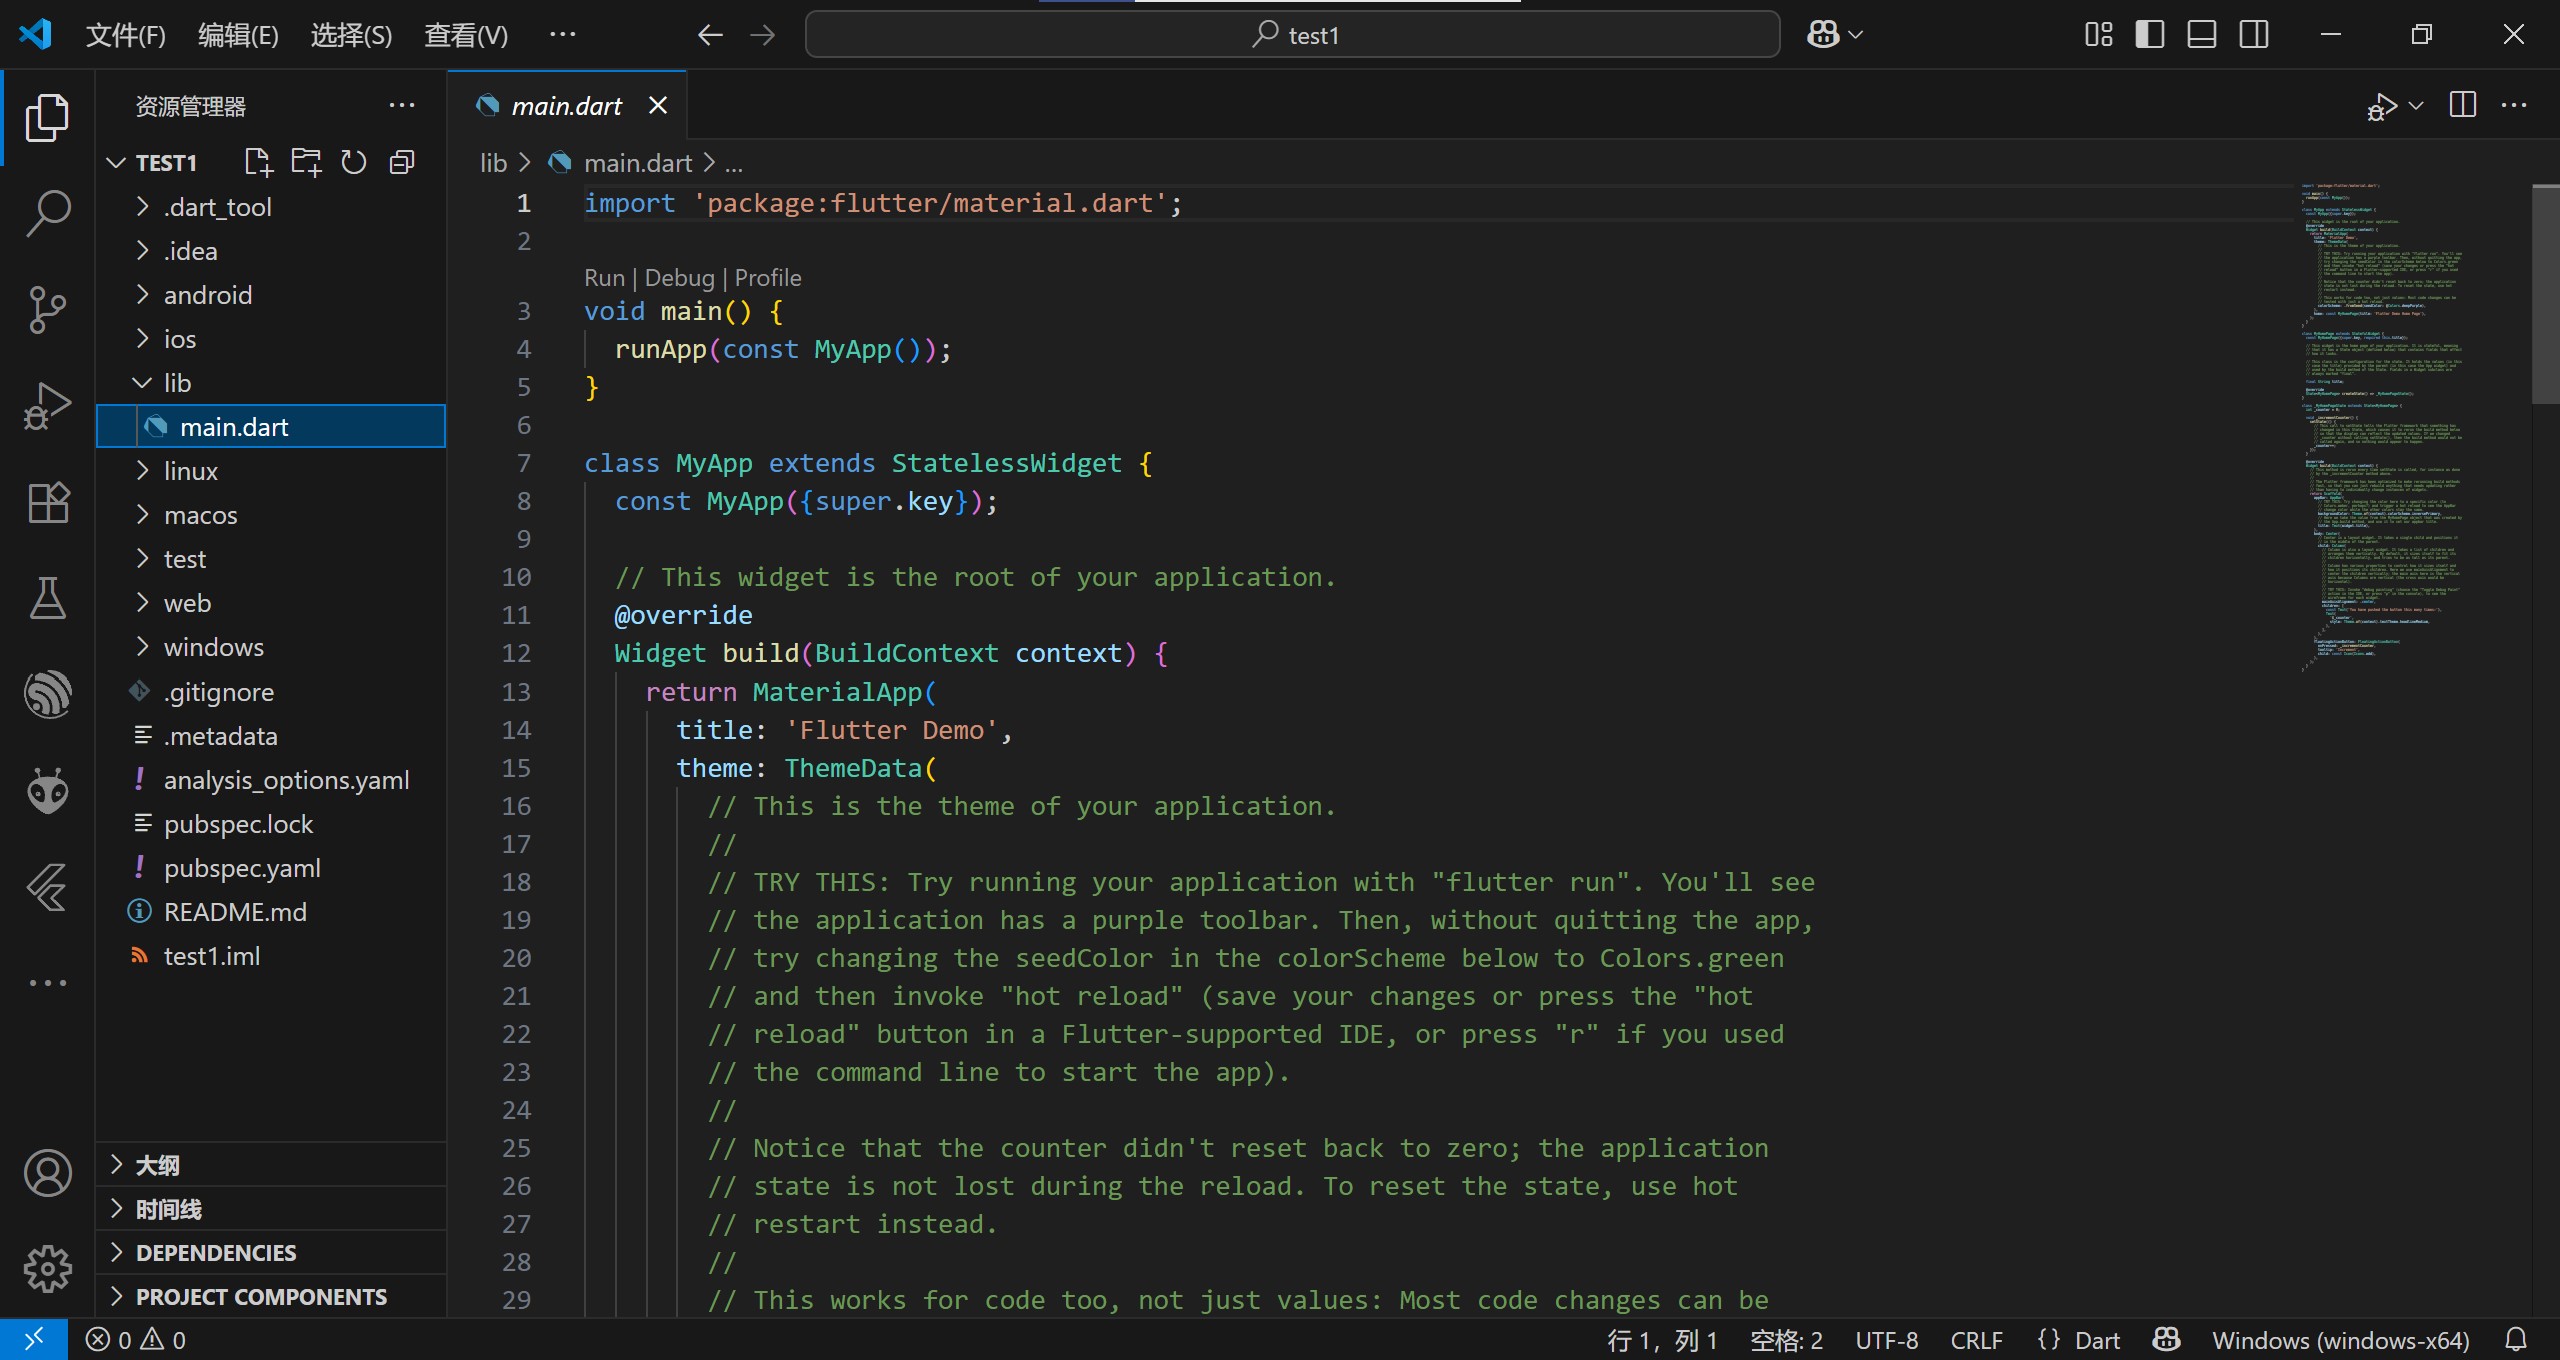
Task: Toggle the primary side bar visibility
Action: click(2149, 35)
